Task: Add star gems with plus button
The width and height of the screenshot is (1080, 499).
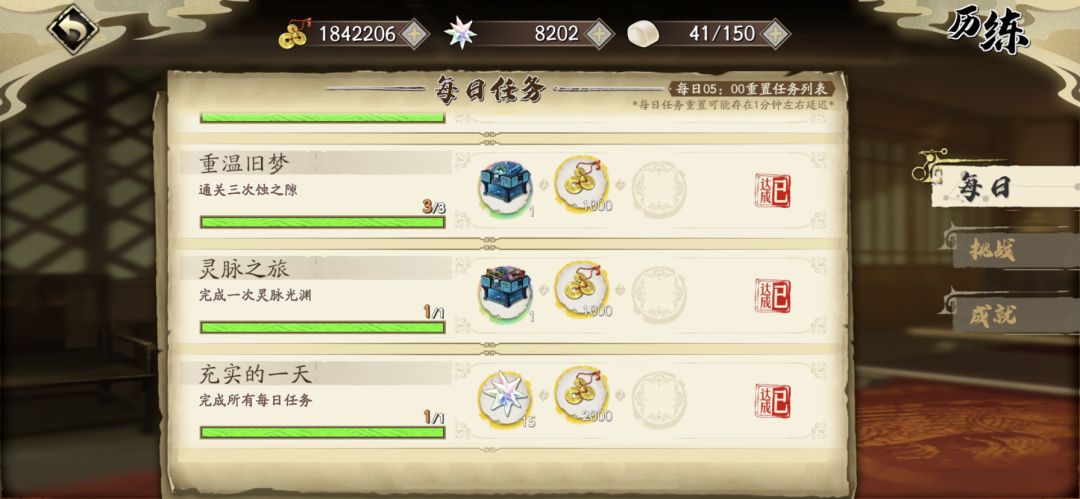Action: [x=599, y=34]
